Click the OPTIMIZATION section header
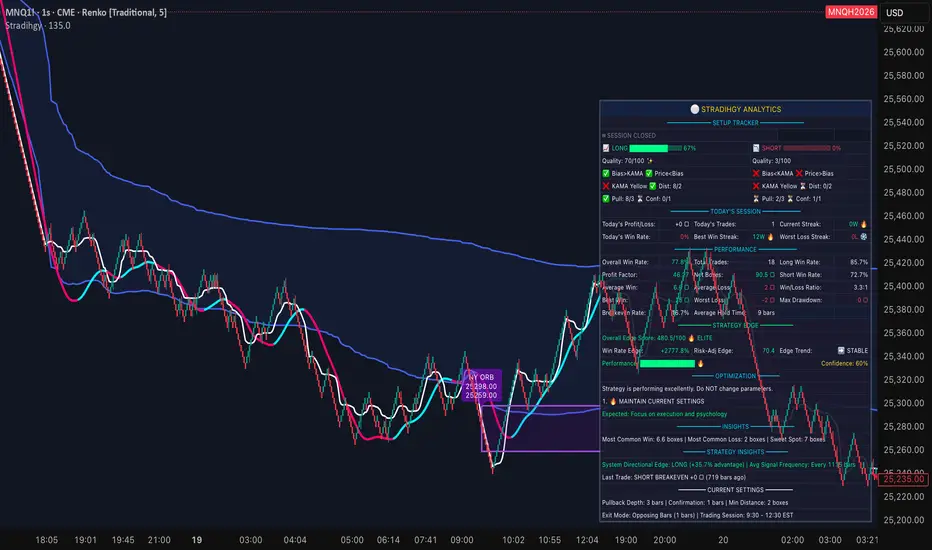 coord(735,376)
